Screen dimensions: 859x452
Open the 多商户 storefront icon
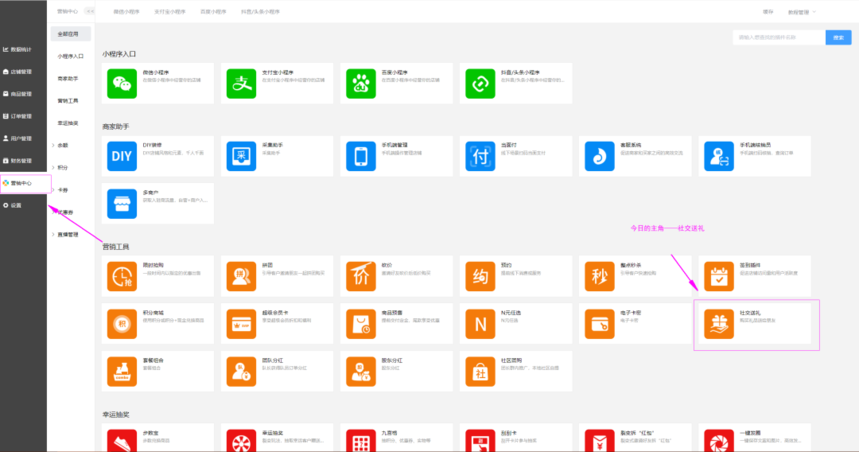click(x=122, y=204)
